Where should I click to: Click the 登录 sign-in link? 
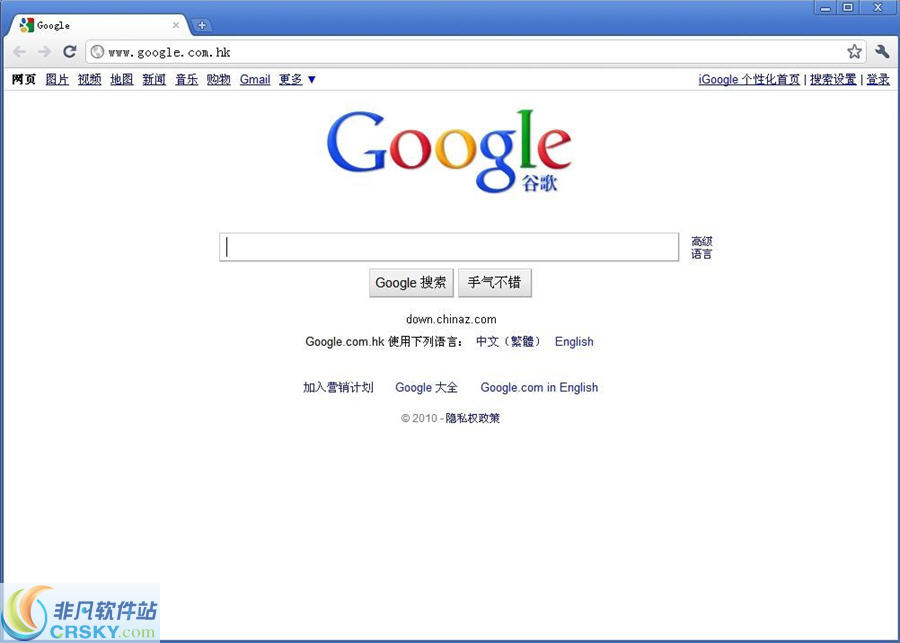click(877, 79)
